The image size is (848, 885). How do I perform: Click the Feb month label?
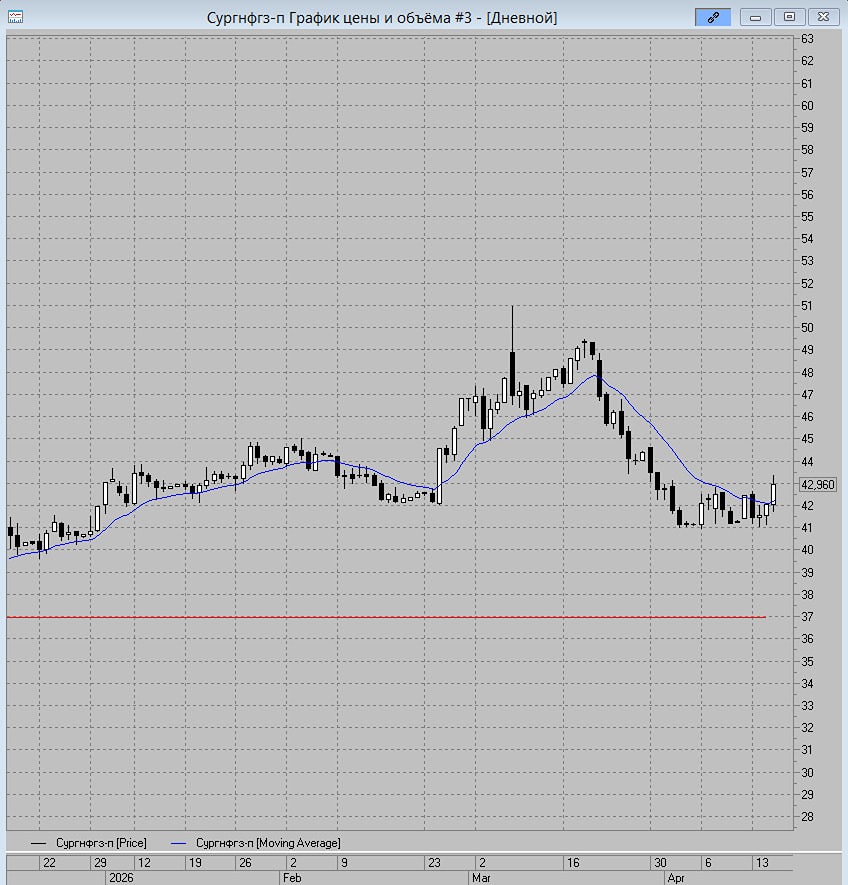point(292,878)
